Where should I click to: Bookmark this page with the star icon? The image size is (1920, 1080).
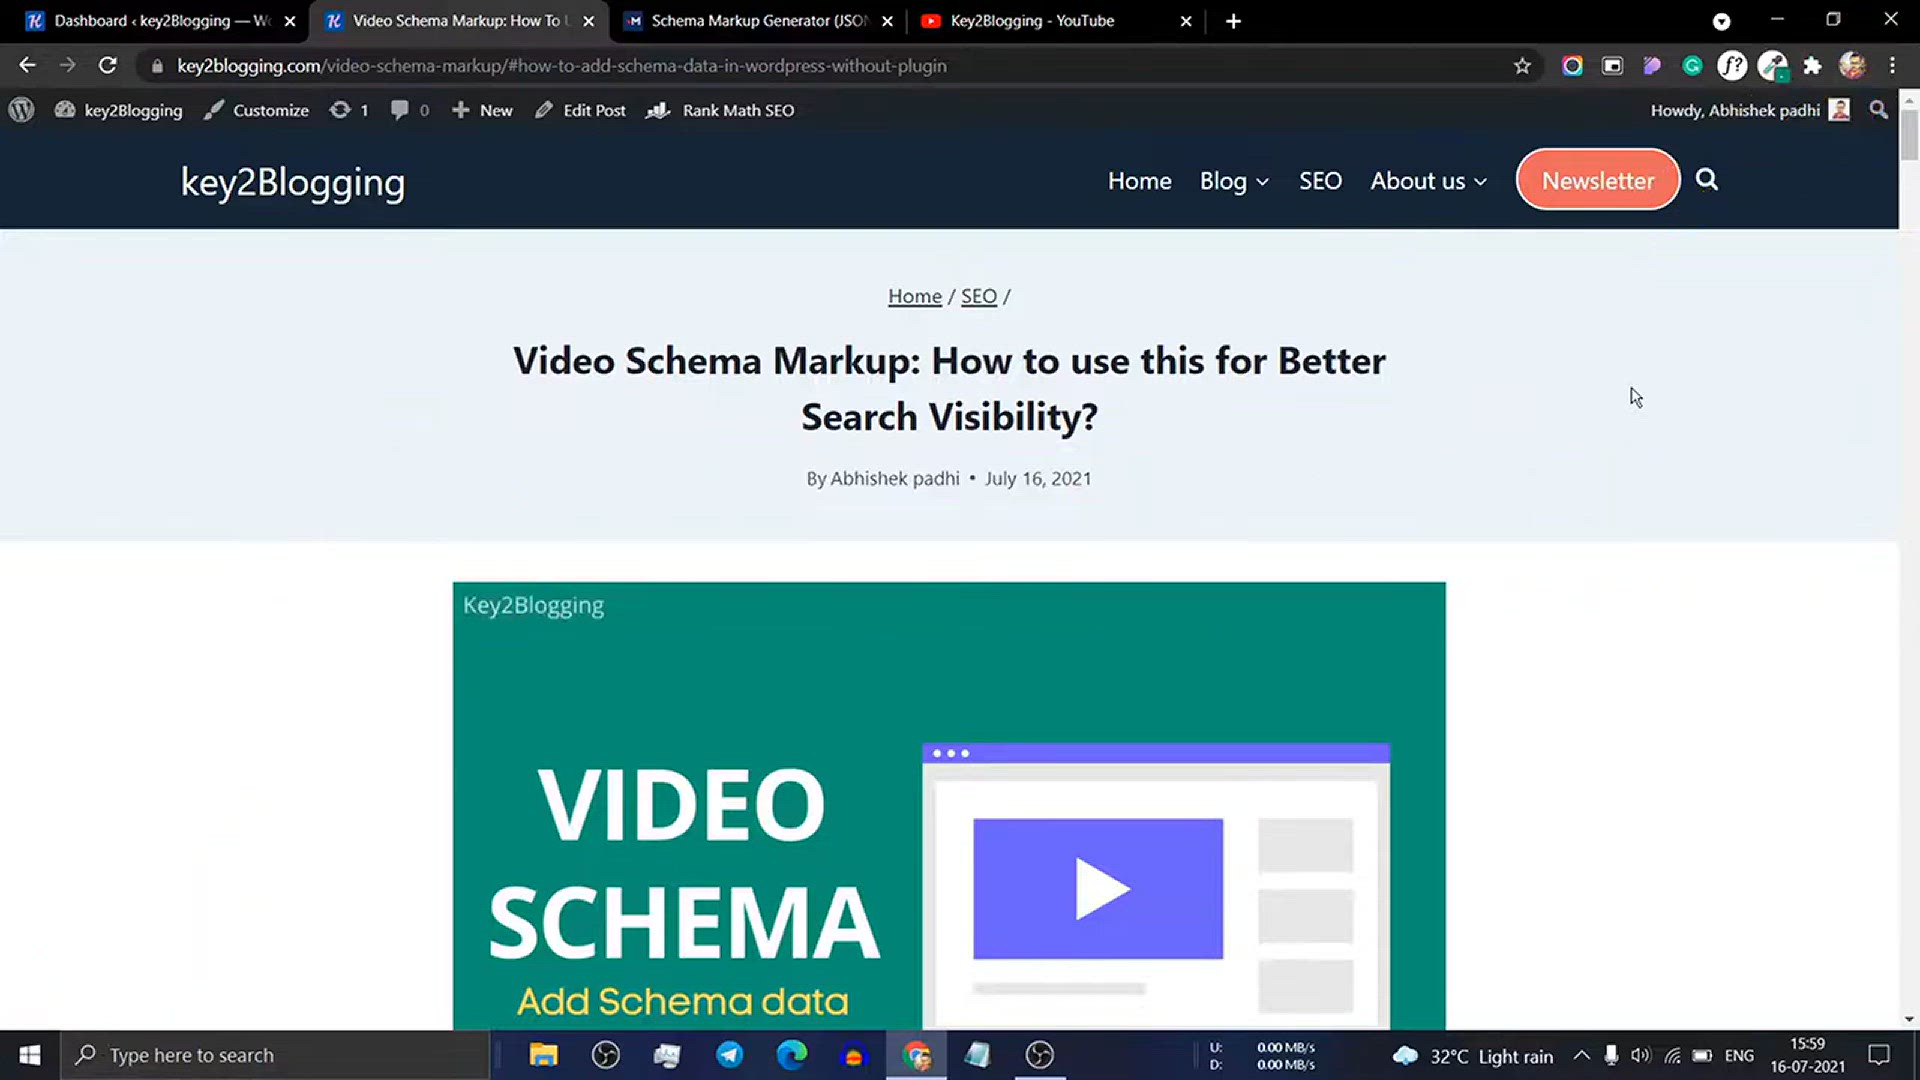[x=1522, y=66]
